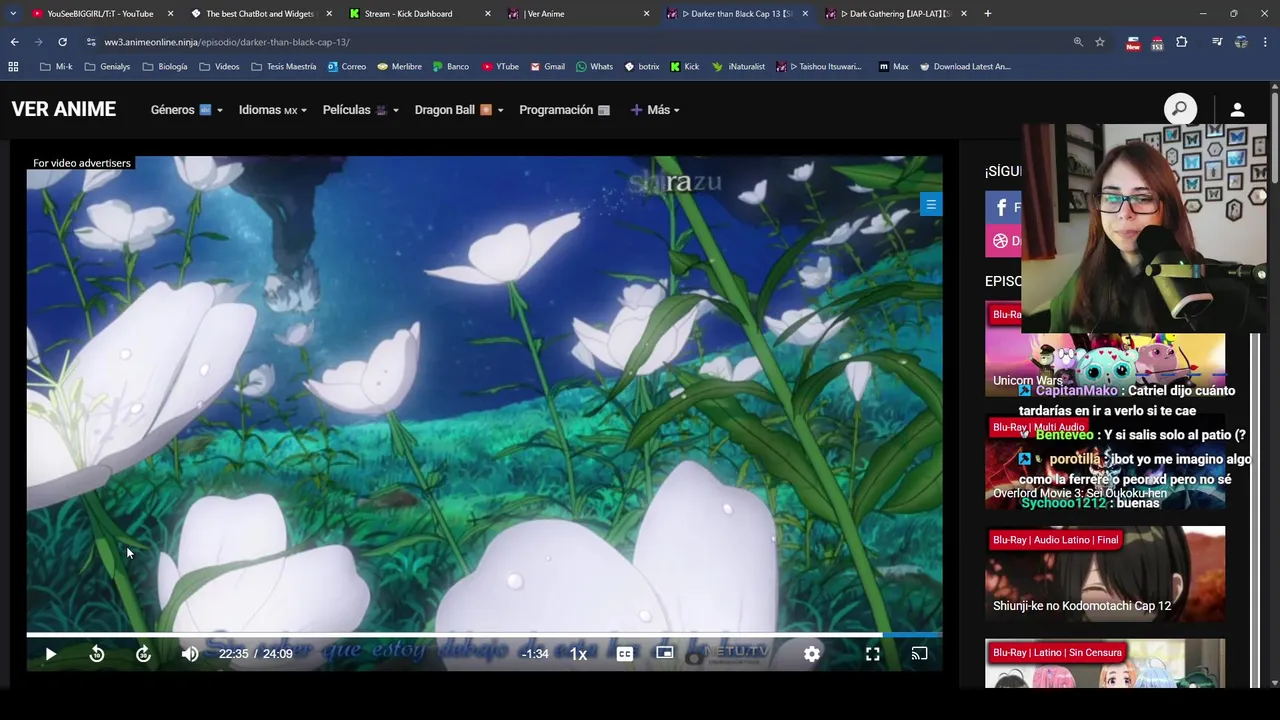Close the Darker than Black Cap 13 tab
Viewport: 1280px width, 720px height.
point(805,14)
